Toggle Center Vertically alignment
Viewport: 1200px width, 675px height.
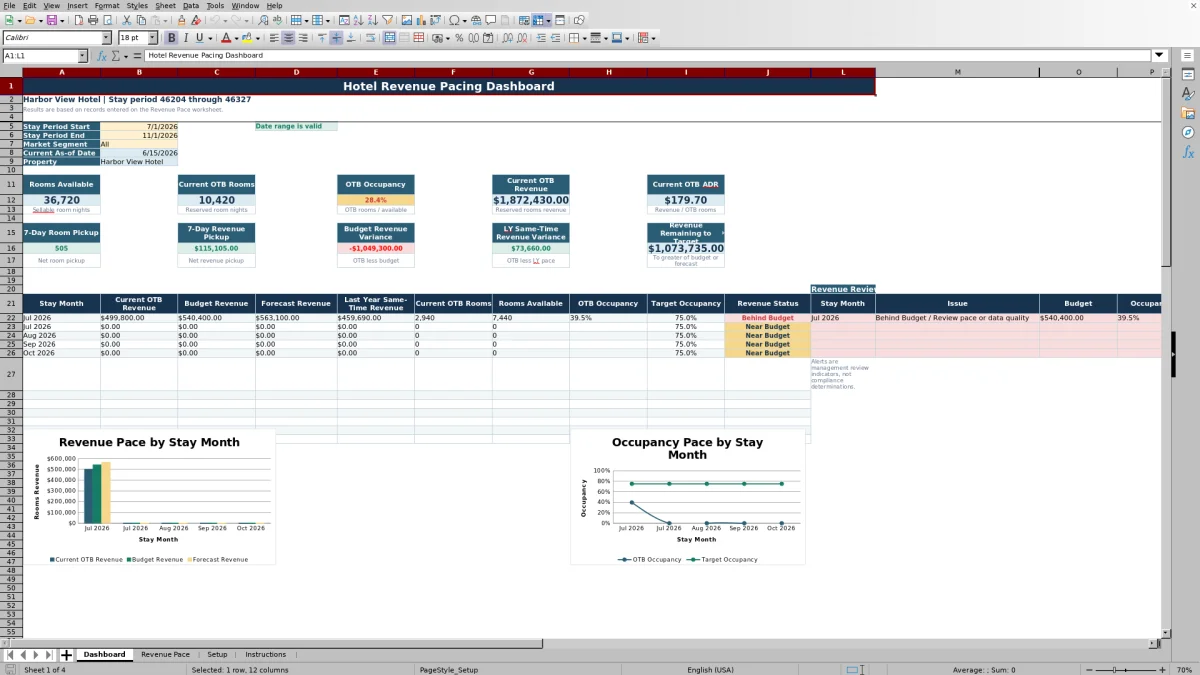[x=336, y=38]
